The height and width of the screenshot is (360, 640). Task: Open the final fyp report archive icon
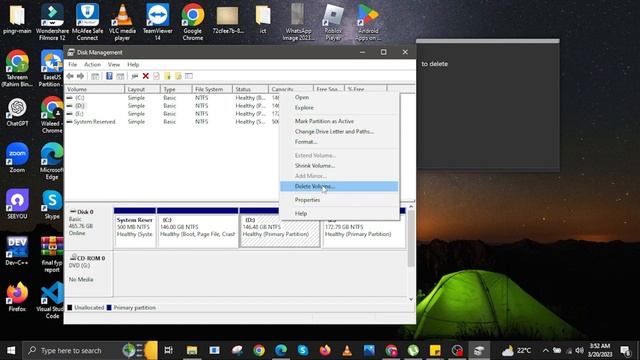52,255
